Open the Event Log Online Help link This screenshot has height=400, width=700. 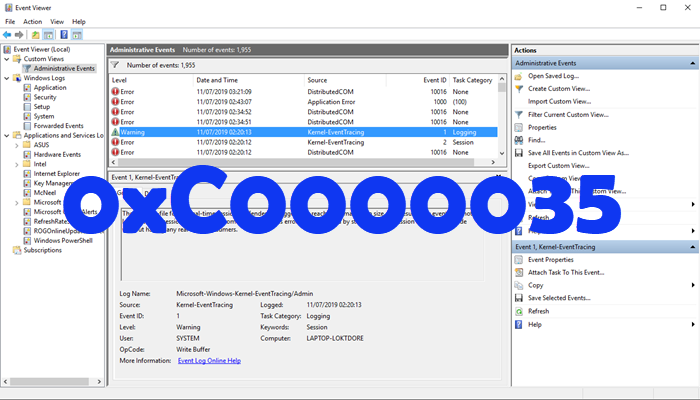[209, 360]
